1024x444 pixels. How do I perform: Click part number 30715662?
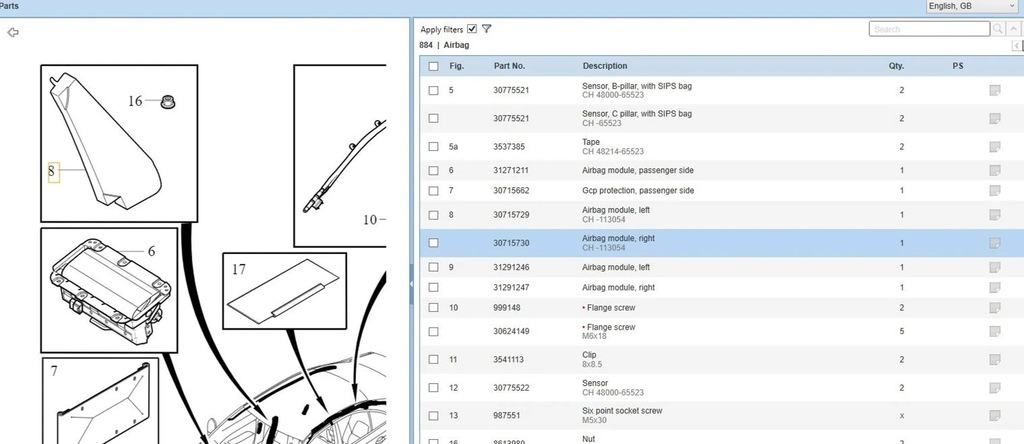pyautogui.click(x=511, y=191)
